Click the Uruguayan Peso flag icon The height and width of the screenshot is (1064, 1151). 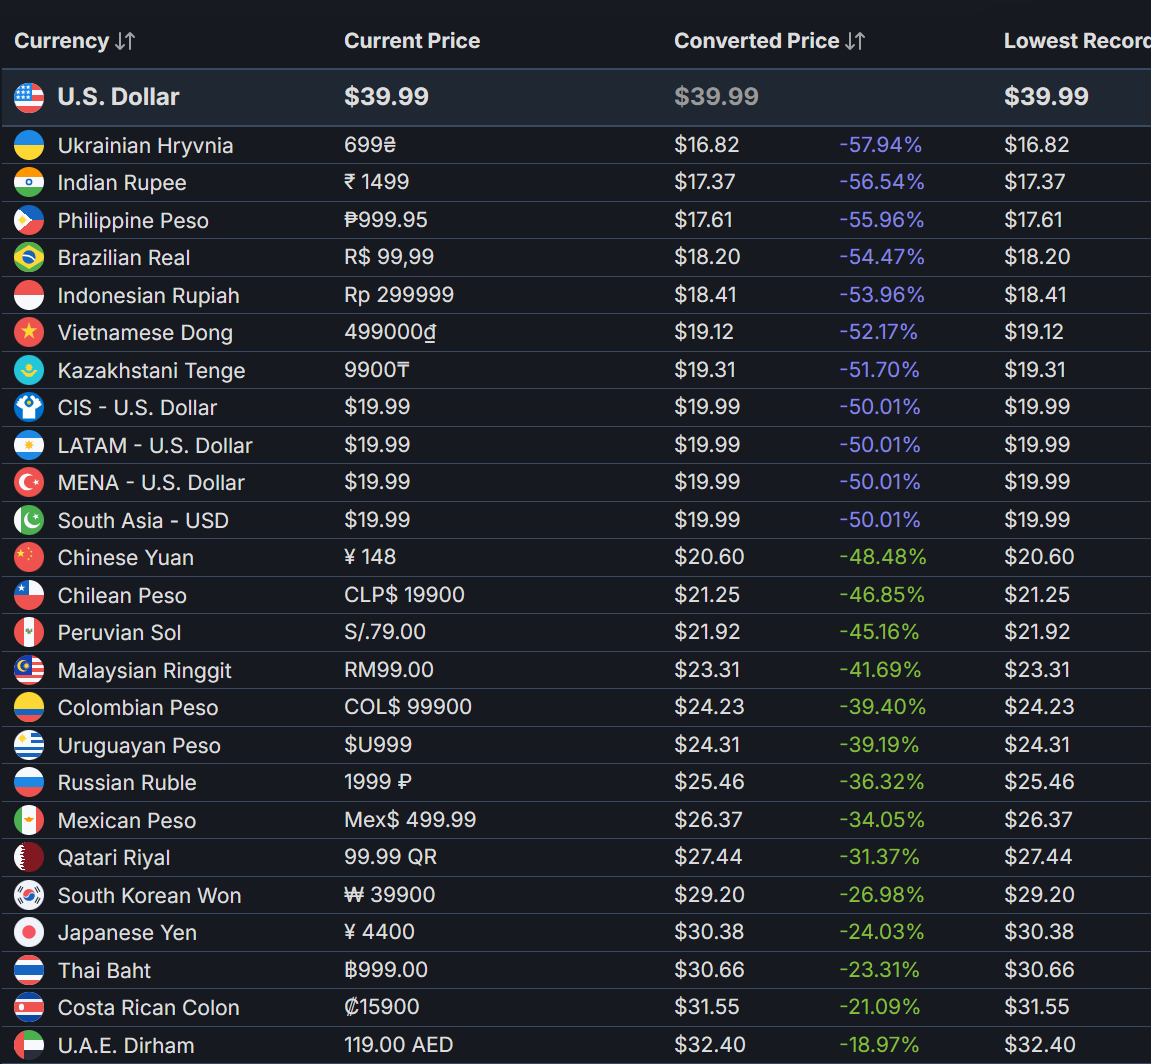(x=29, y=745)
